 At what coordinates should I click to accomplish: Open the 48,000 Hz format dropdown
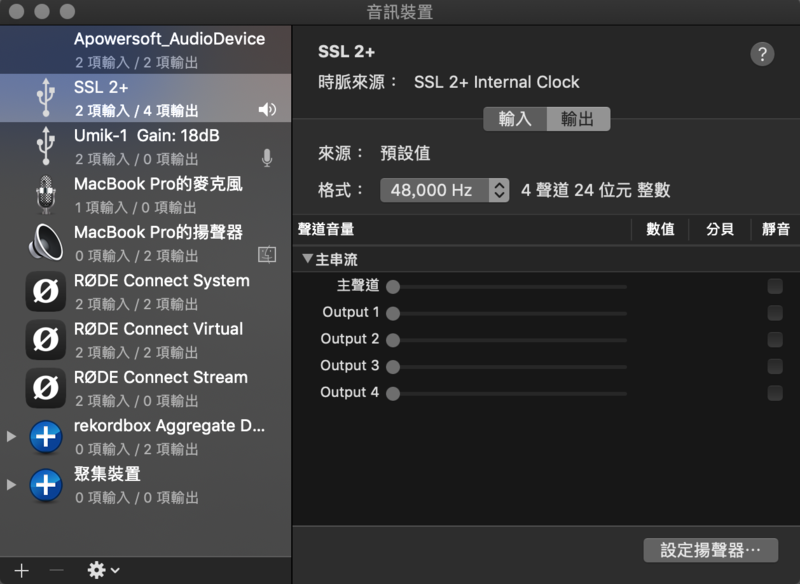click(x=445, y=190)
